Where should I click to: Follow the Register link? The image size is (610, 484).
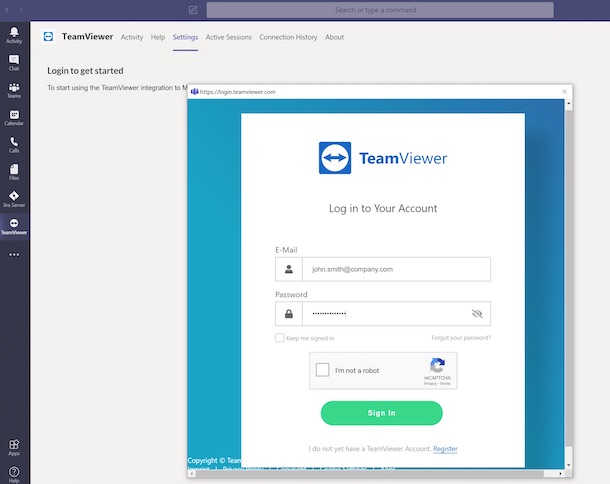[x=445, y=449]
